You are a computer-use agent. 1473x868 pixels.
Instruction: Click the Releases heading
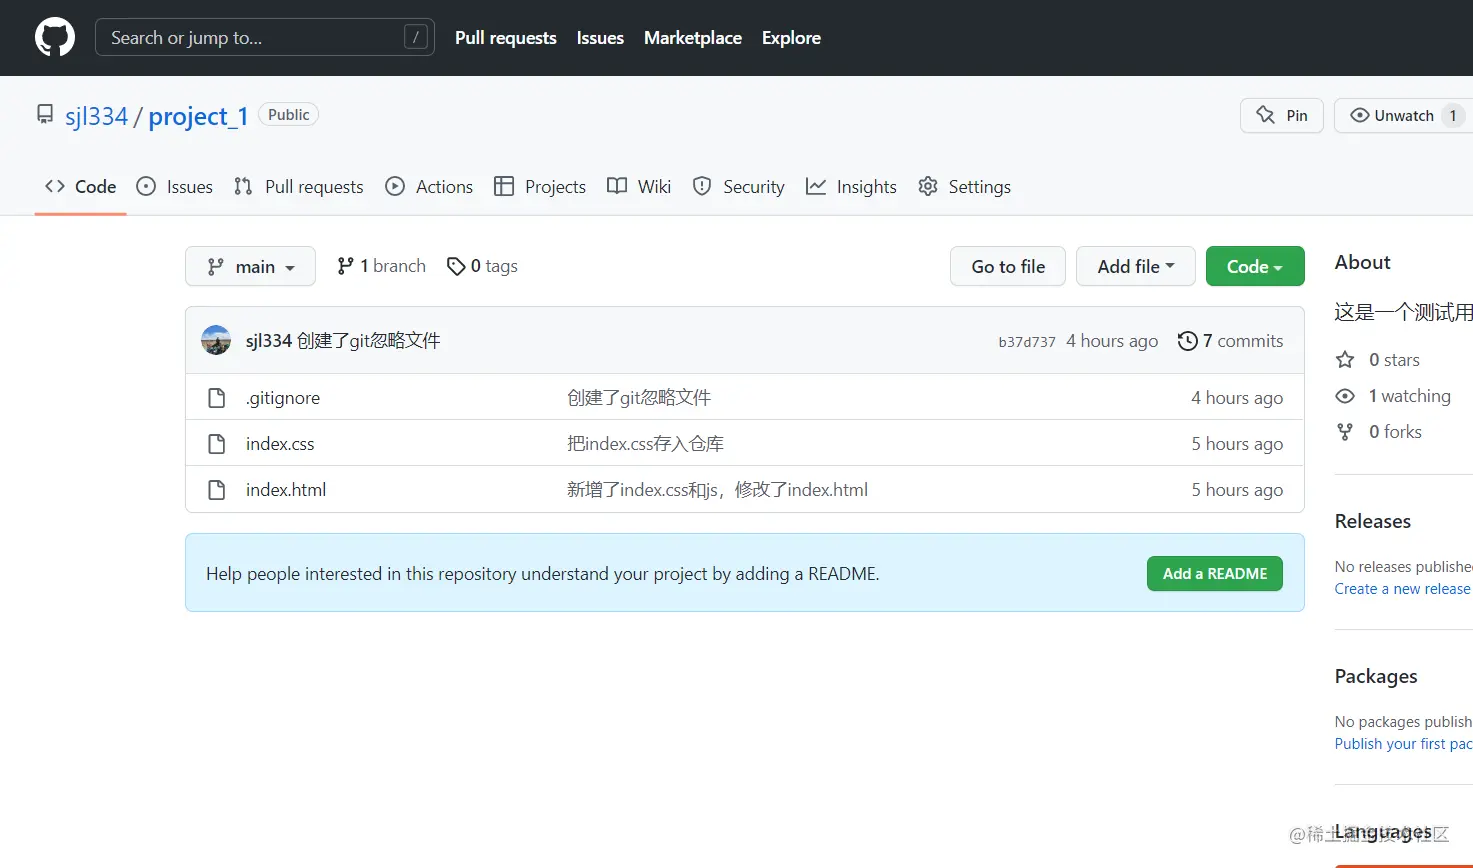click(1373, 521)
